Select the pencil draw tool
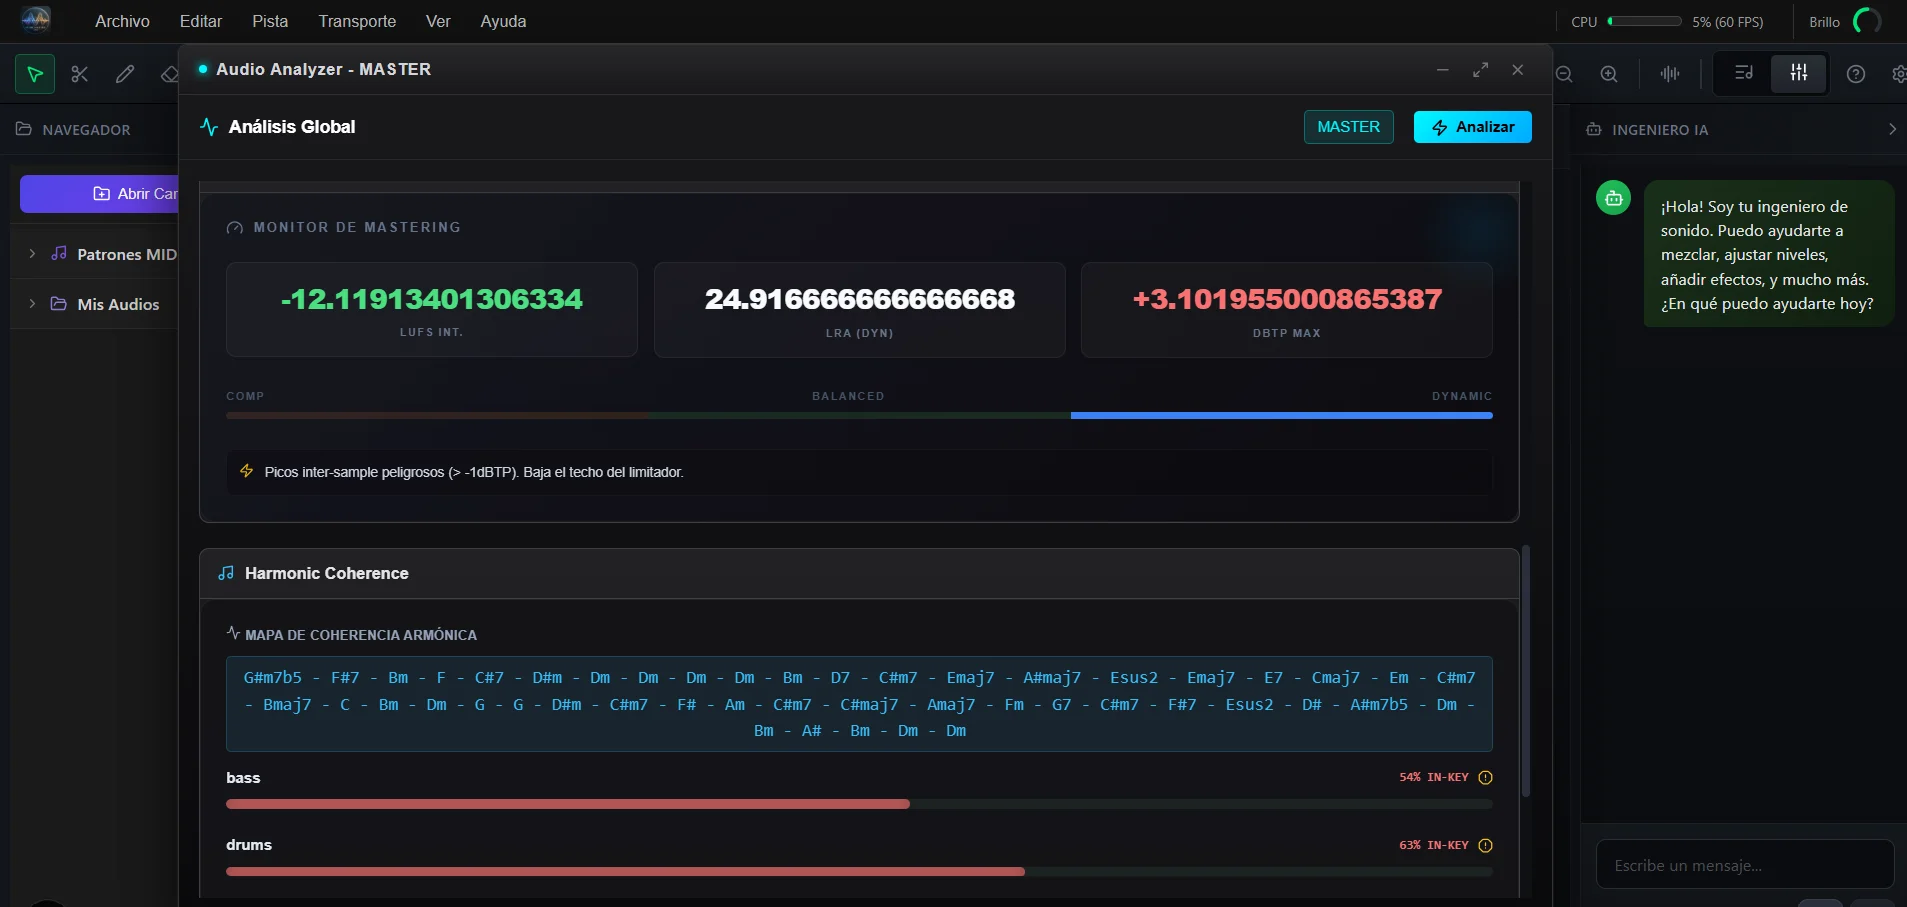This screenshot has height=907, width=1907. pyautogui.click(x=125, y=74)
